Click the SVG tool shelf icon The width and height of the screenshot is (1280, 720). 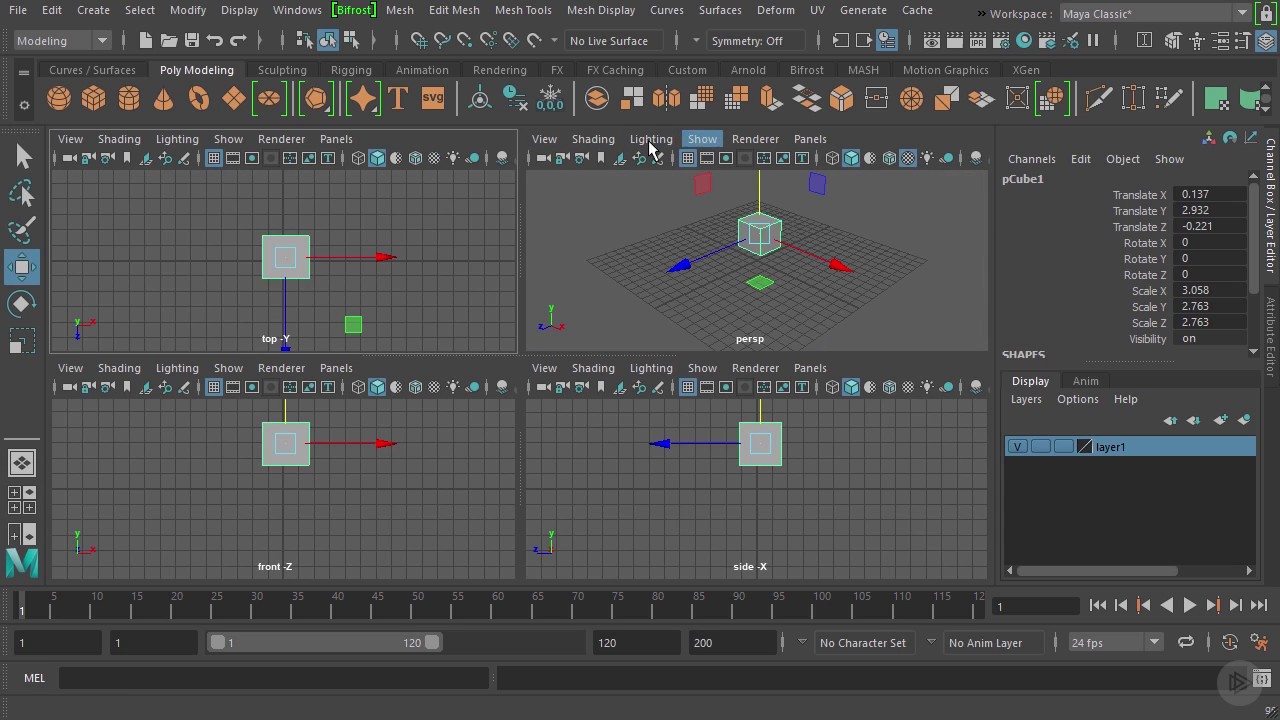point(432,98)
